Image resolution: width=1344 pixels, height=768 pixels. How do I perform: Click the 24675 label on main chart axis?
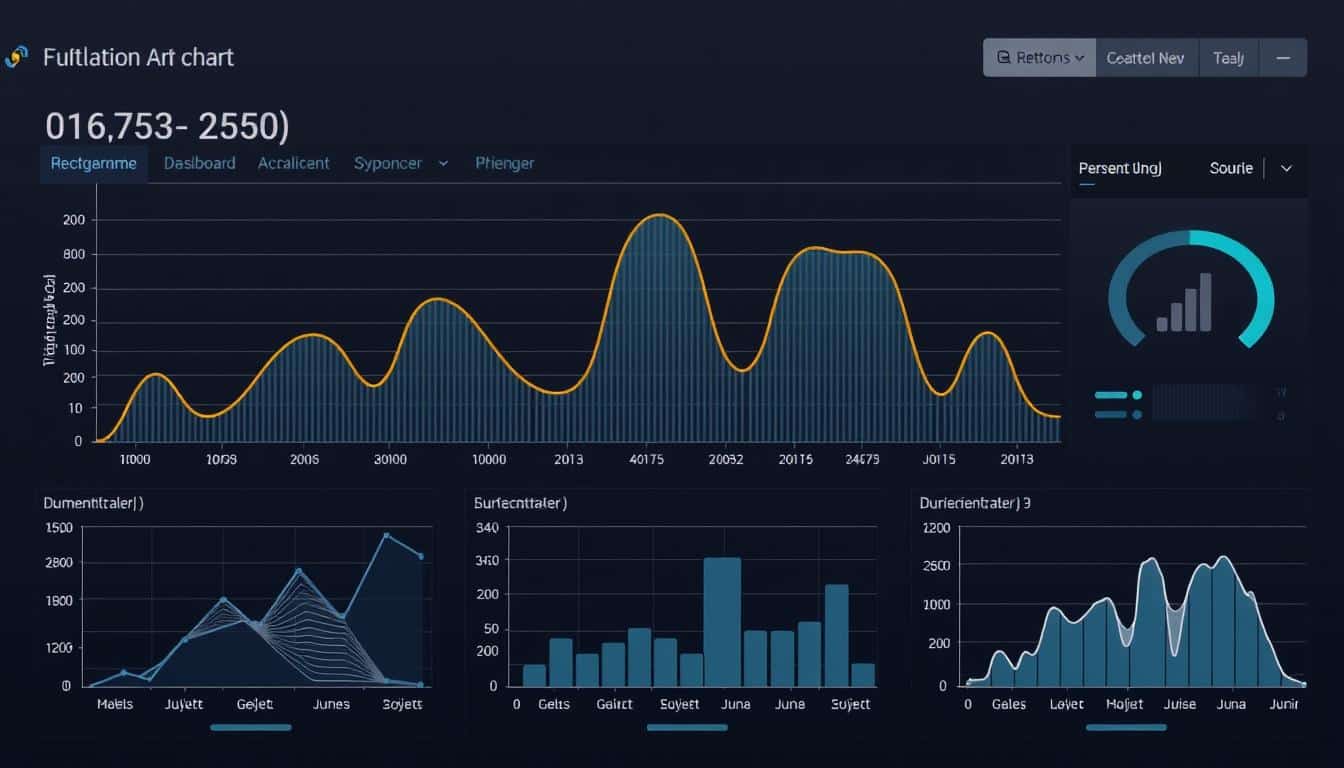point(860,460)
